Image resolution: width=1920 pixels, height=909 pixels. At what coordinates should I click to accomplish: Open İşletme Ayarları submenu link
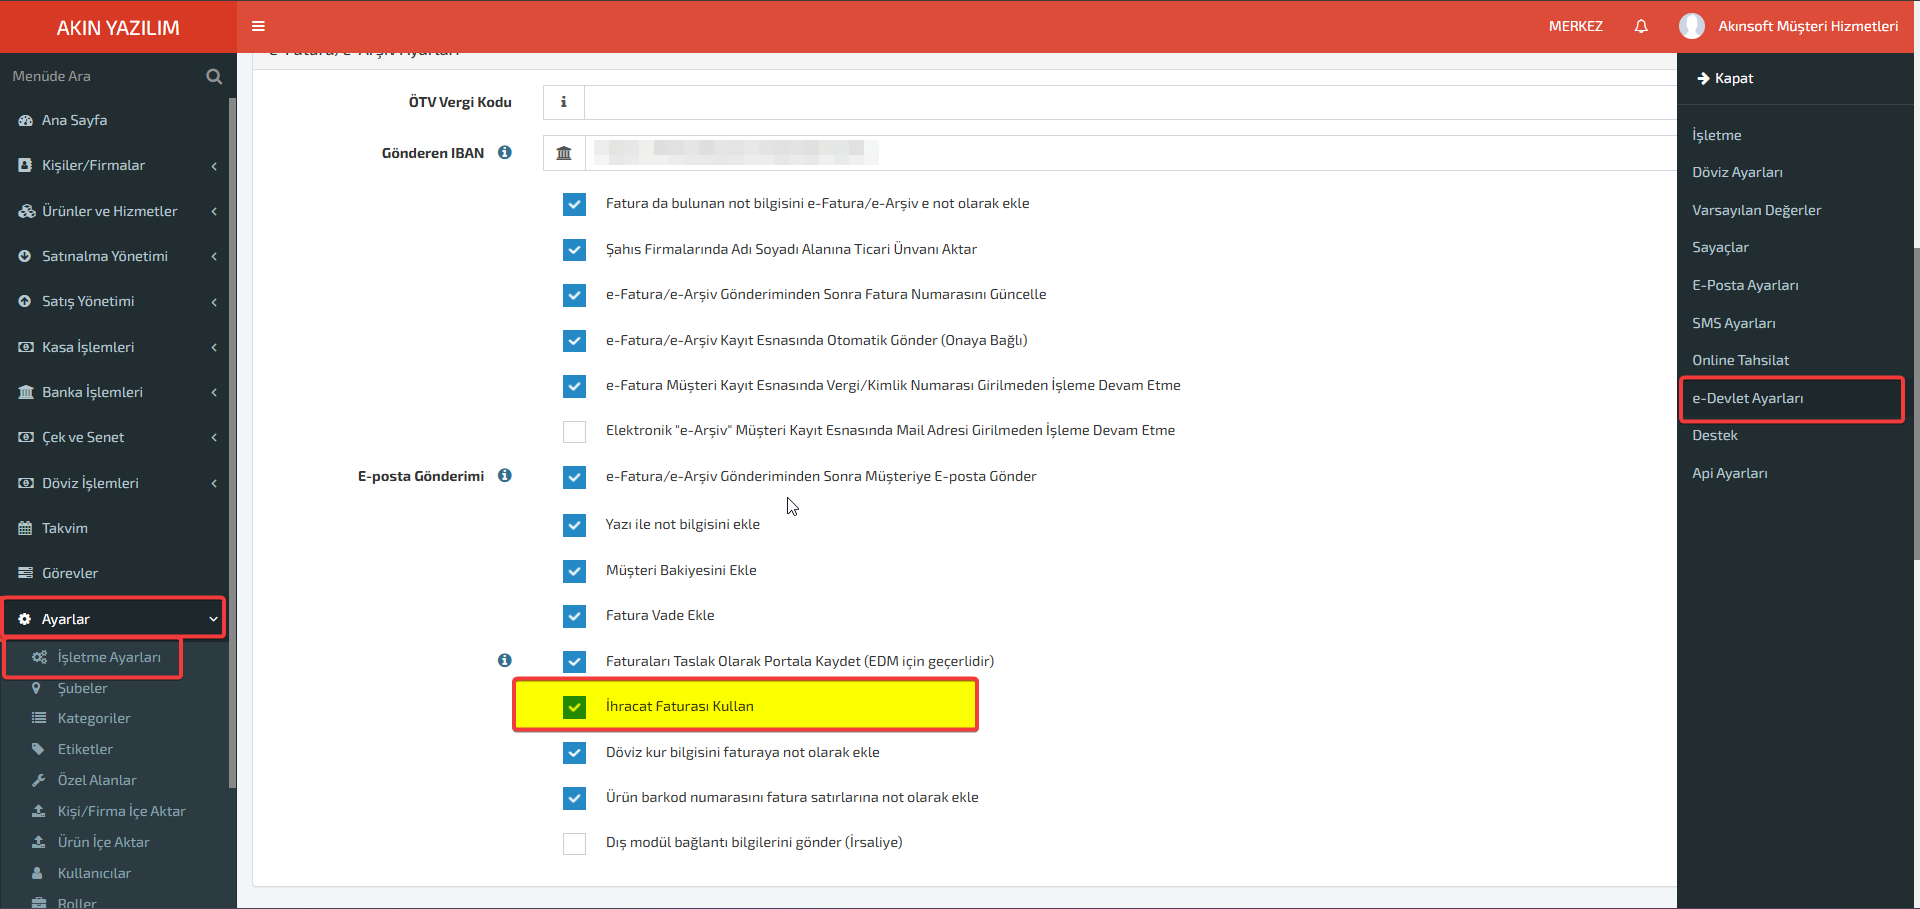coord(94,658)
